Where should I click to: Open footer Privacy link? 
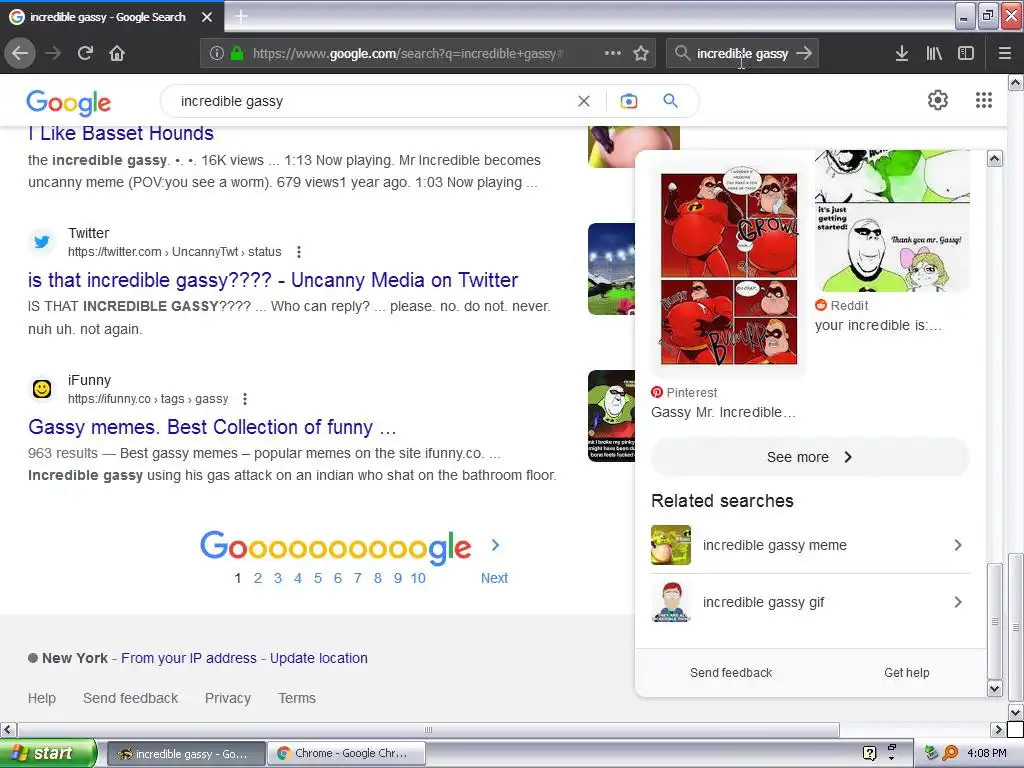228,698
